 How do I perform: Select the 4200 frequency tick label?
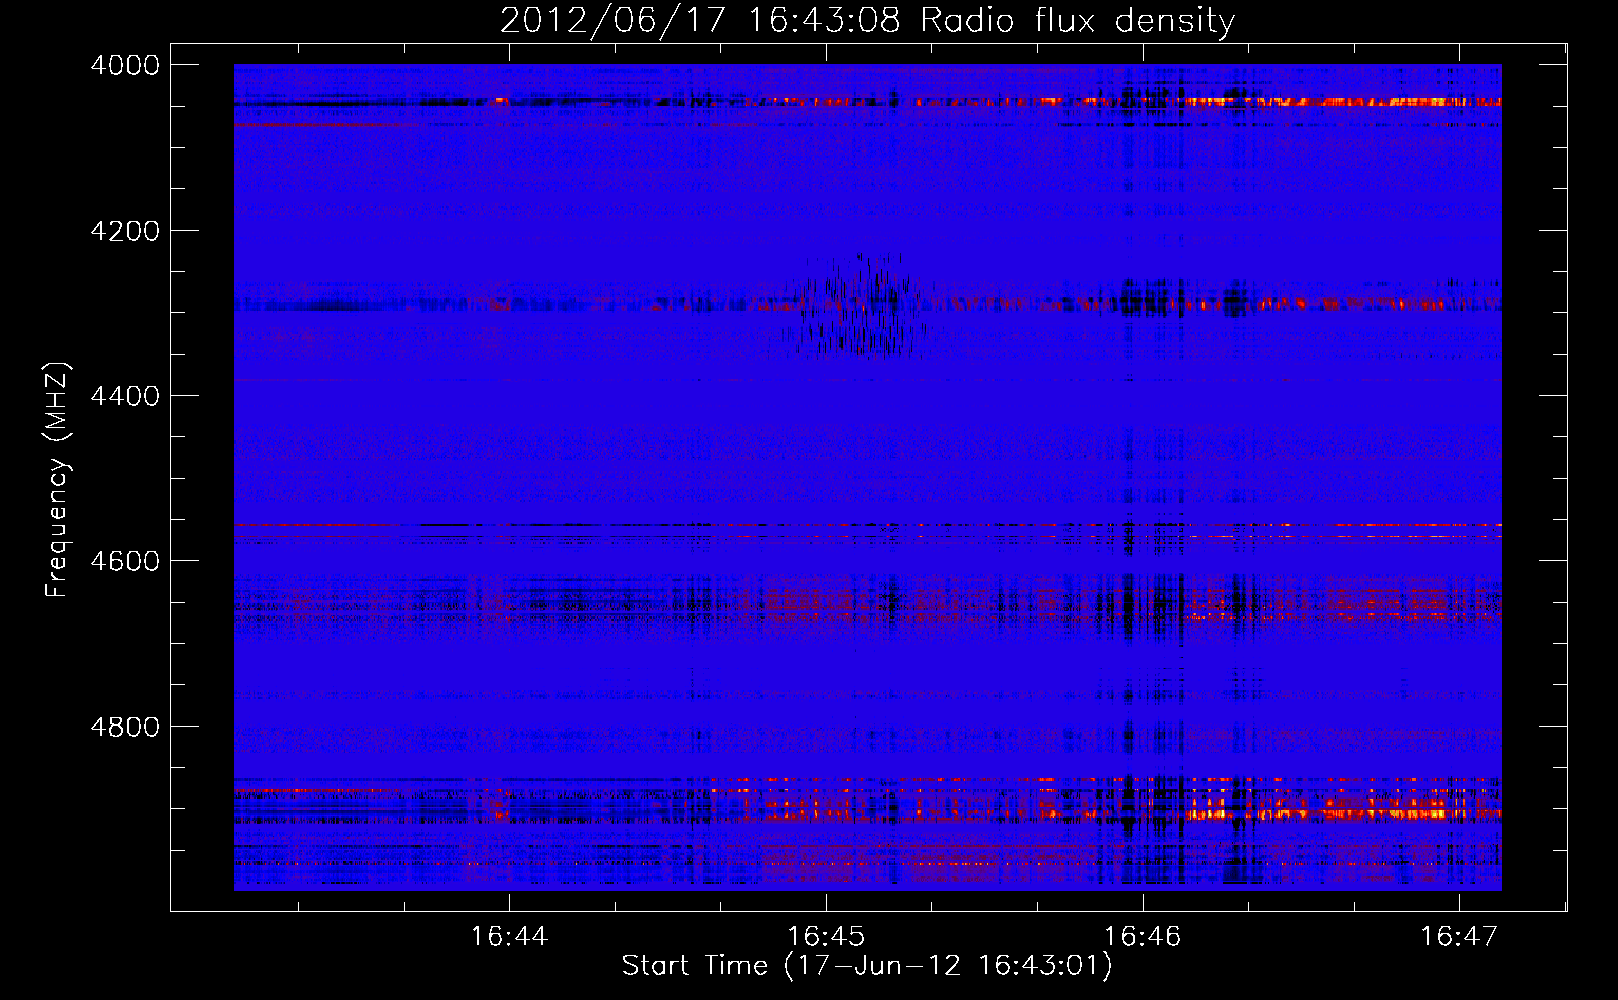125,231
